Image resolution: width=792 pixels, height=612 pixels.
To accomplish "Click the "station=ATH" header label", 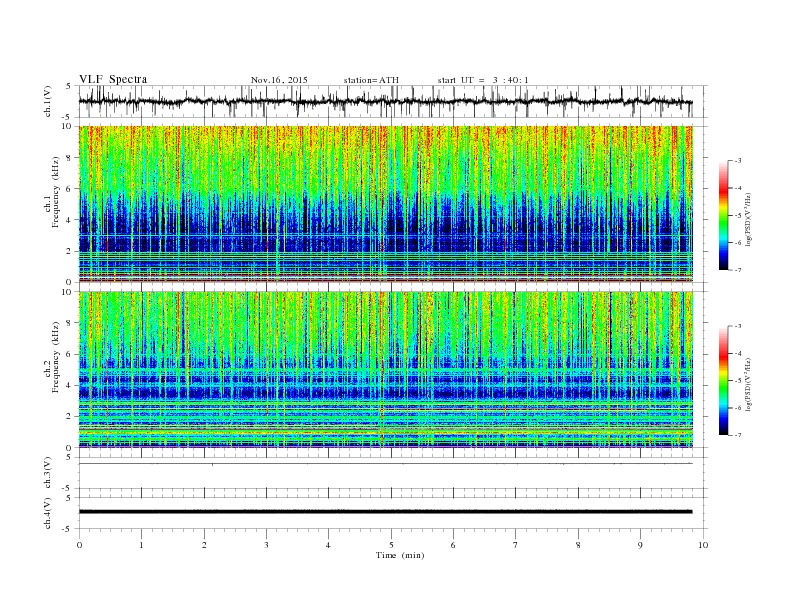I will [371, 80].
